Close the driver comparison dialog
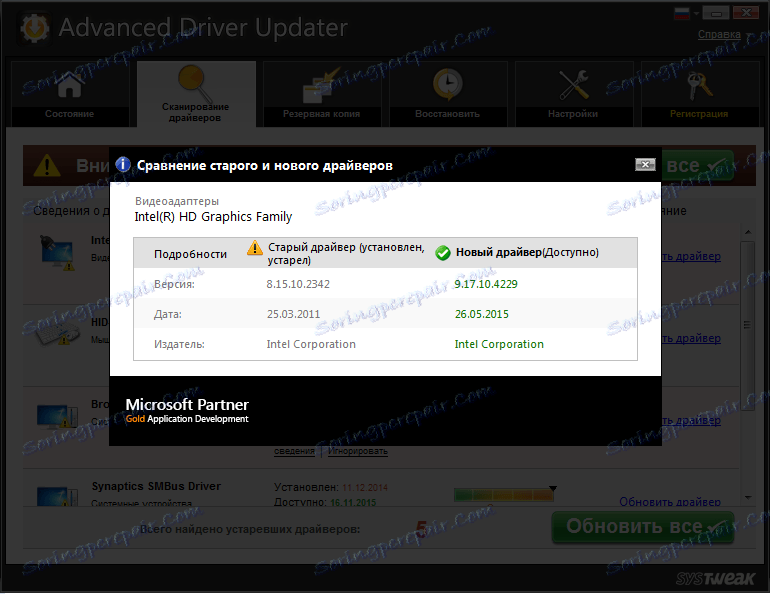This screenshot has width=770, height=594. pyautogui.click(x=645, y=164)
